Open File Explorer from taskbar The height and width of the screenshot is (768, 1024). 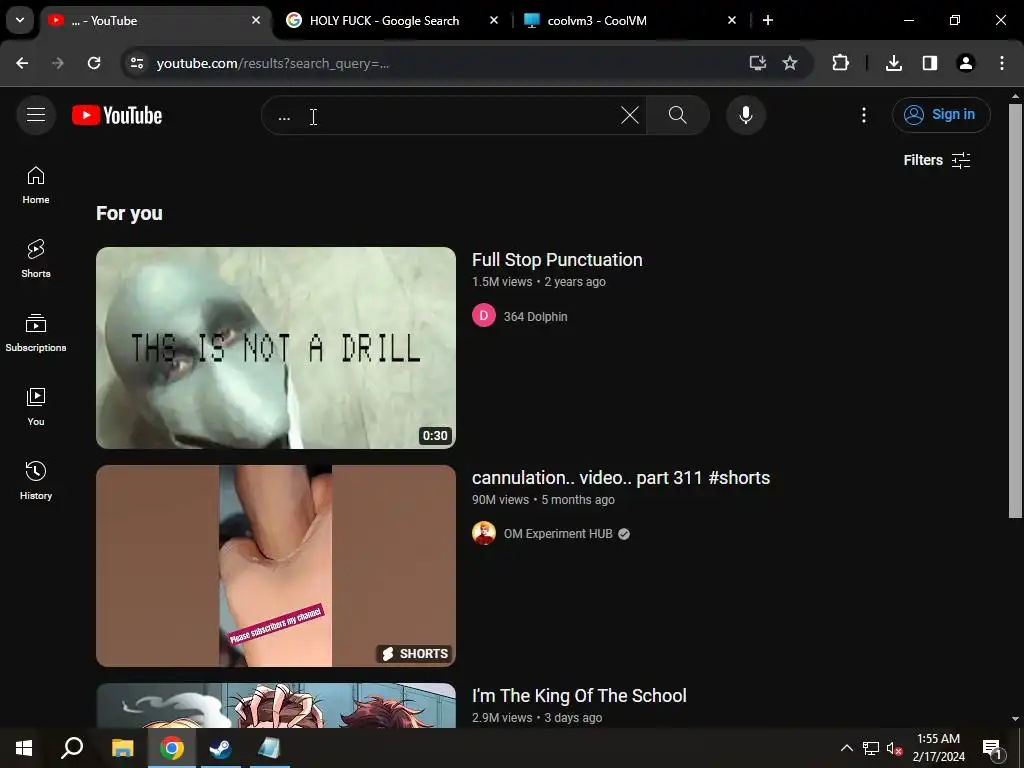click(122, 748)
